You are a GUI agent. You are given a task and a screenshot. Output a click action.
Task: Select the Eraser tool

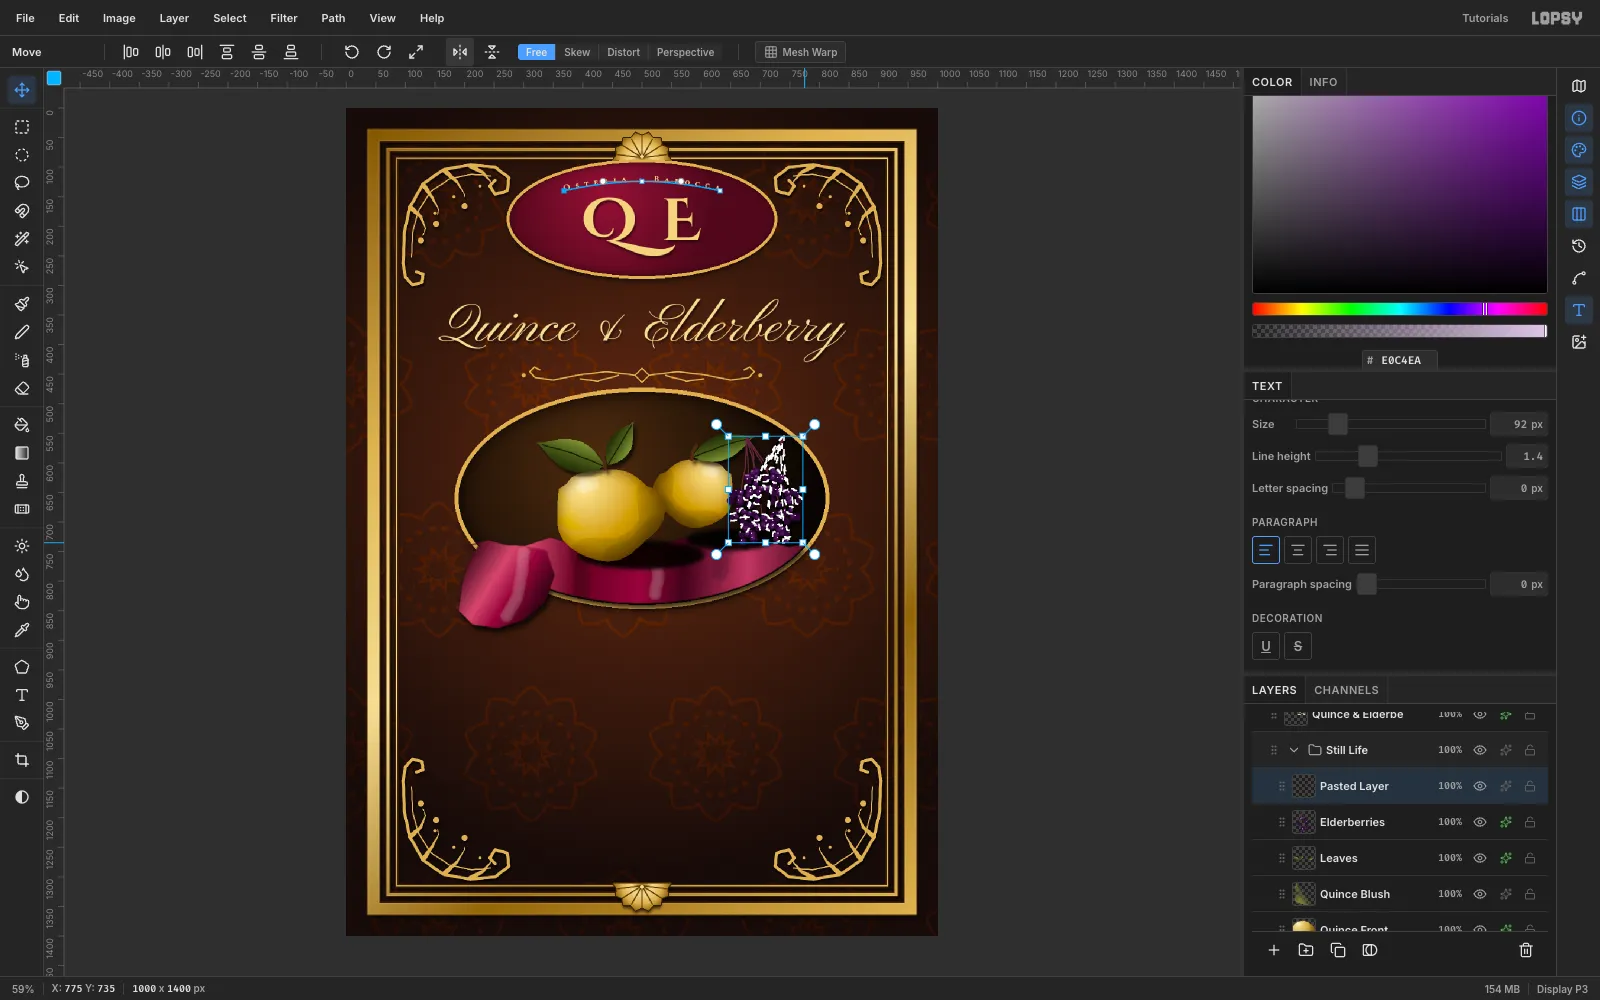tap(22, 388)
